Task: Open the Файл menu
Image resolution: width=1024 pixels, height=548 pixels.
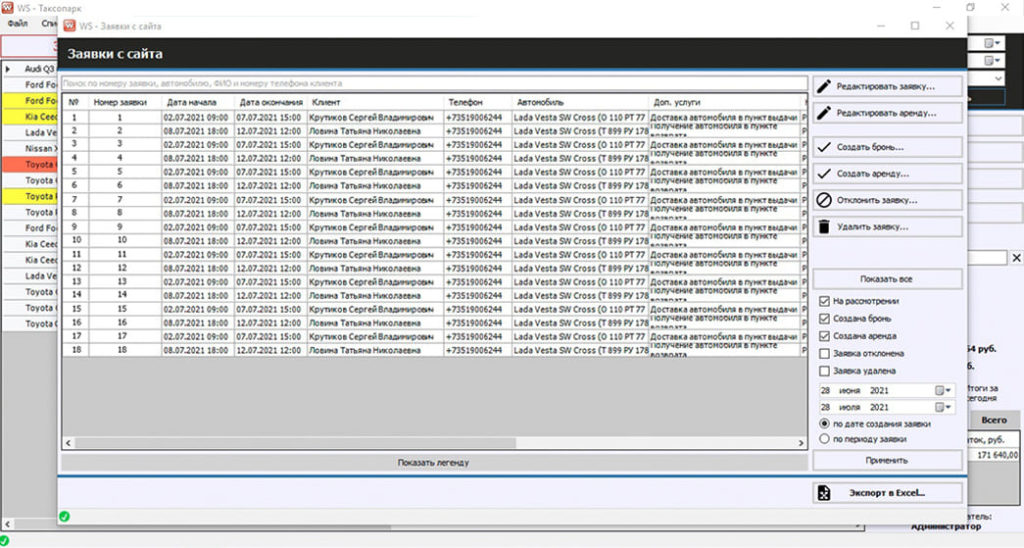Action: 18,24
